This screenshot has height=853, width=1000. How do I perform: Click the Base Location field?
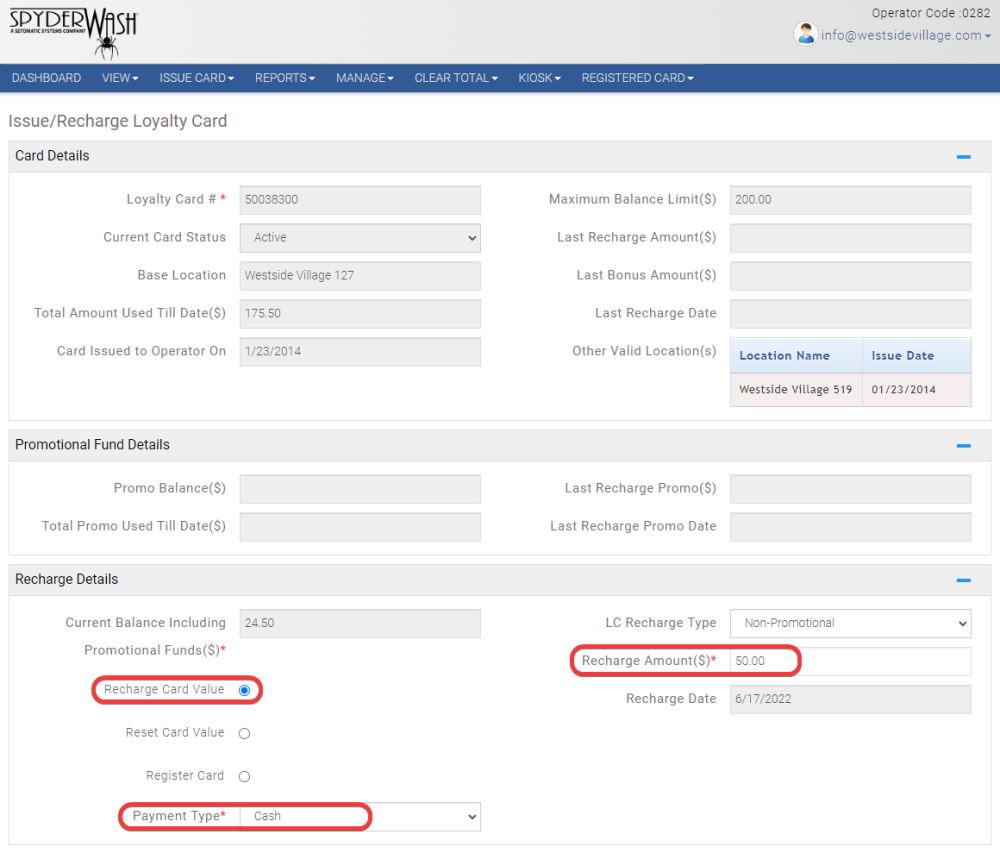tap(360, 276)
